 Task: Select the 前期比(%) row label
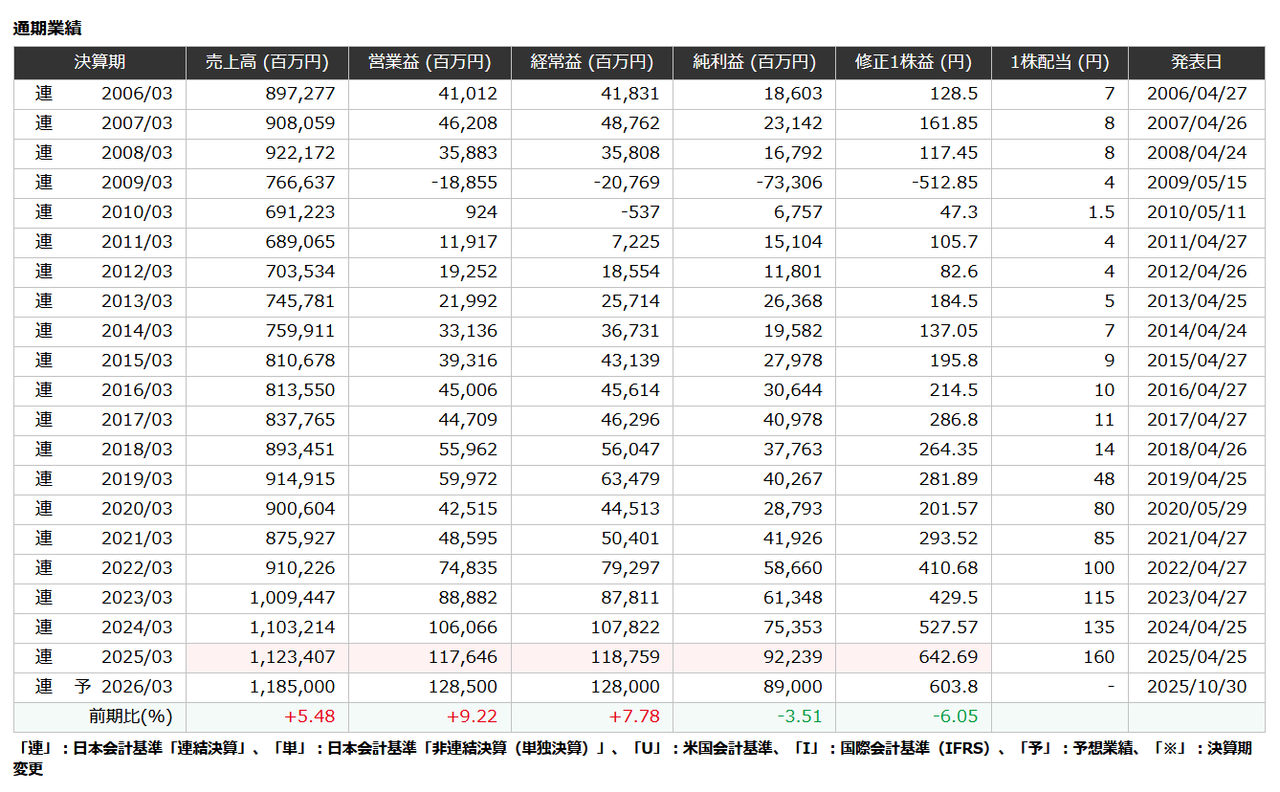131,717
